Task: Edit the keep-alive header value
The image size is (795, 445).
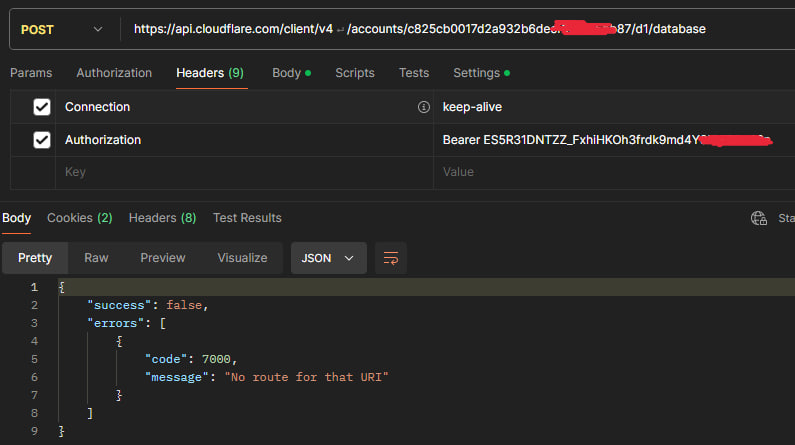Action: (613, 107)
